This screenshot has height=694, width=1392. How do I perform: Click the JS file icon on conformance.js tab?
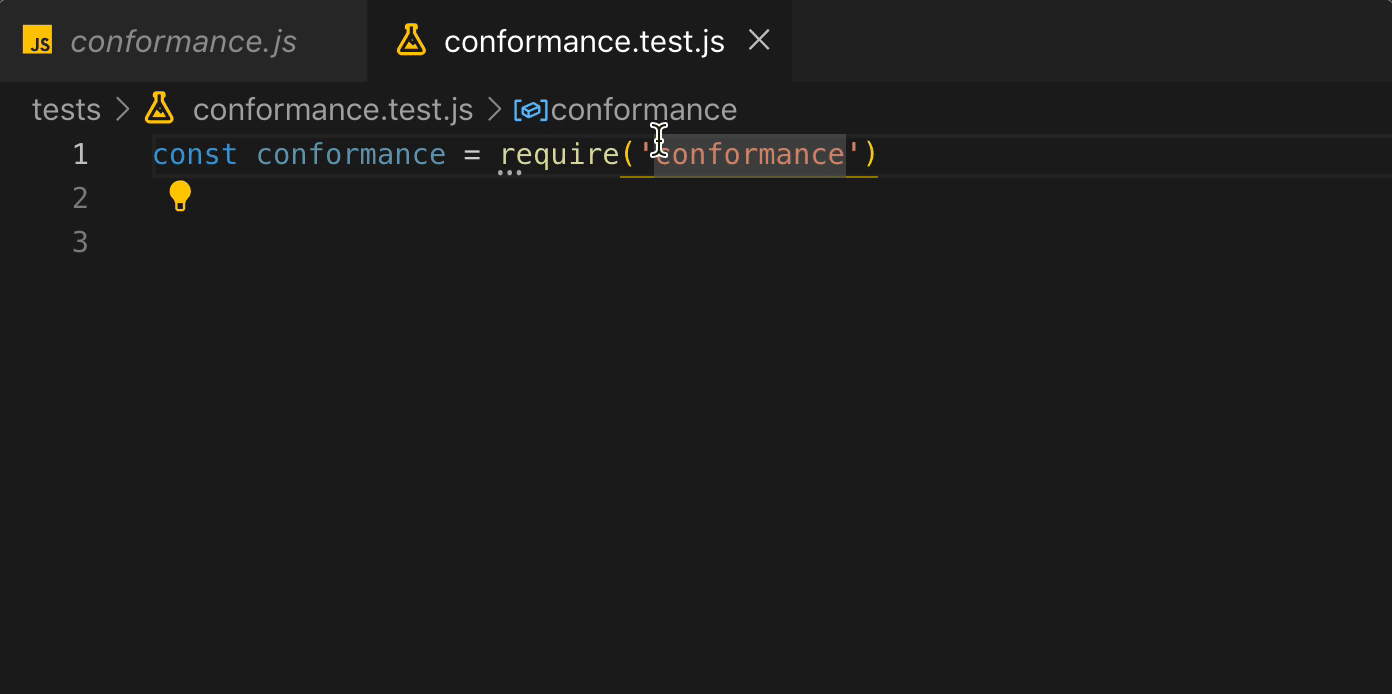37,41
